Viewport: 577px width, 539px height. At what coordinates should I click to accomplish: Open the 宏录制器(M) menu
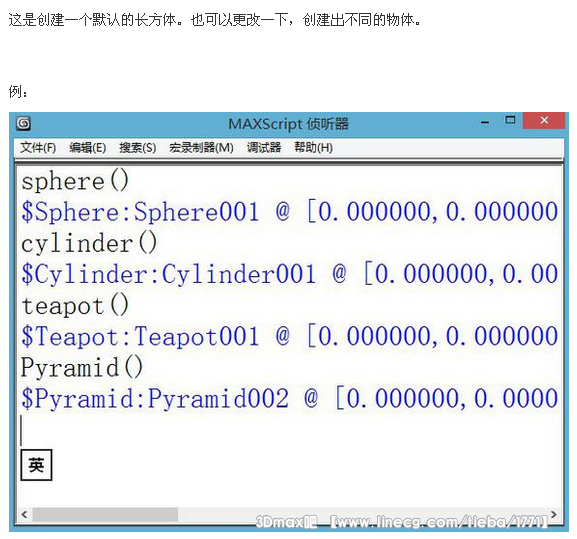click(201, 148)
